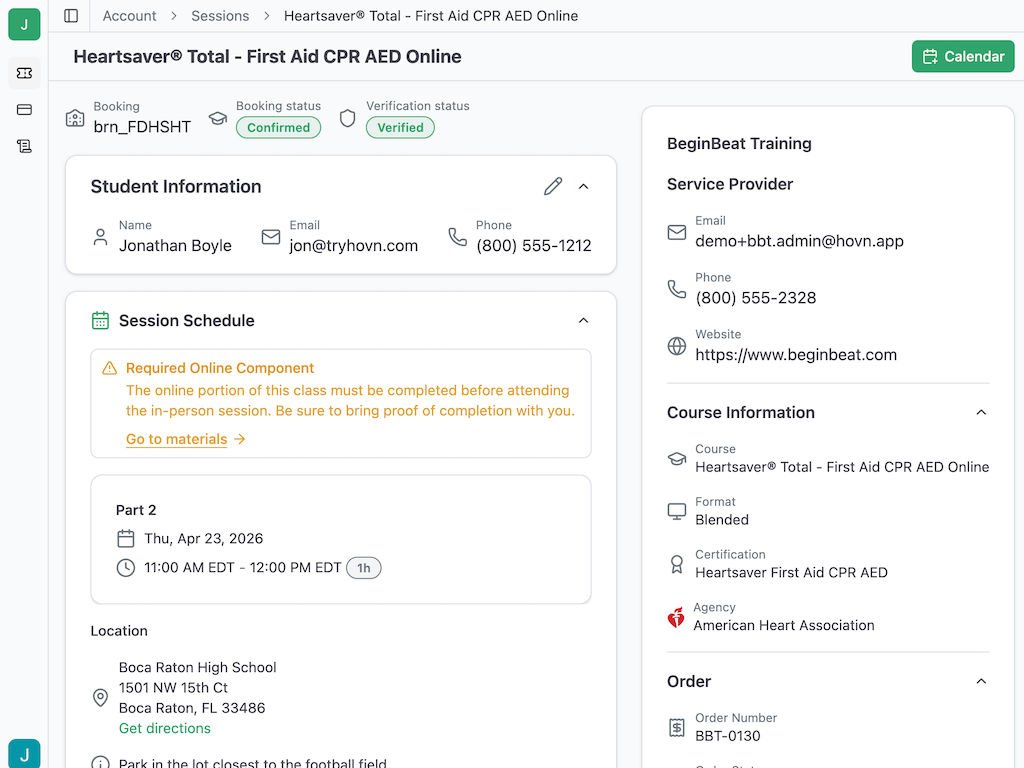Toggle the sidebar panel icon

71,16
